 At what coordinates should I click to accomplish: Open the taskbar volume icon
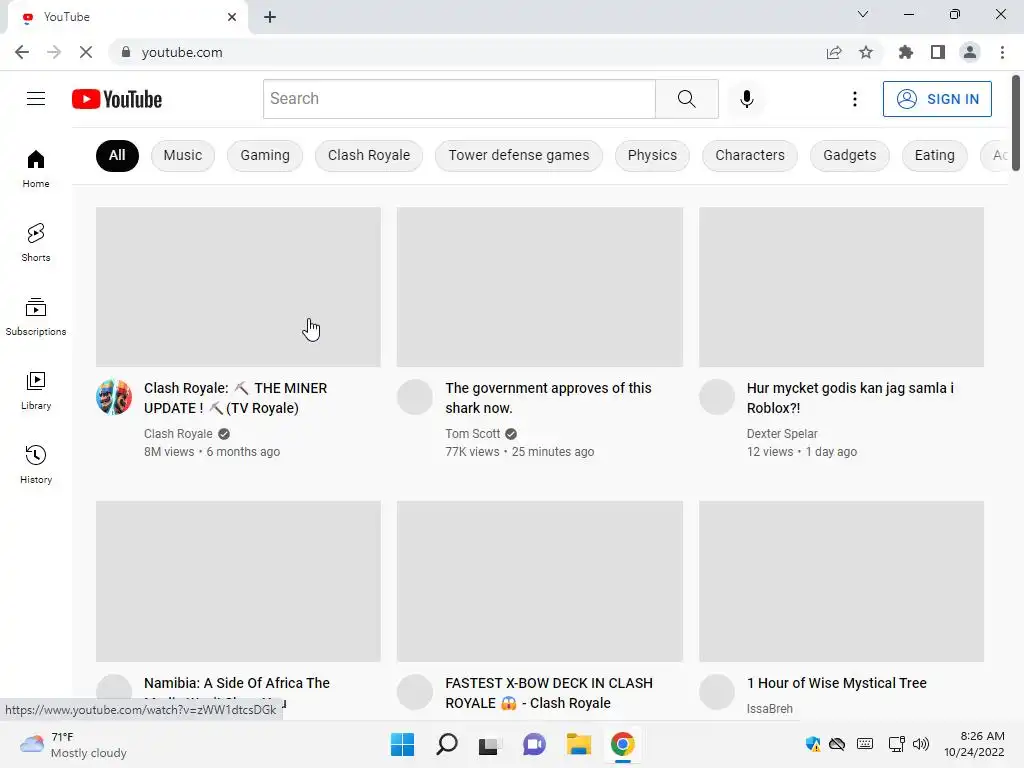pos(921,744)
